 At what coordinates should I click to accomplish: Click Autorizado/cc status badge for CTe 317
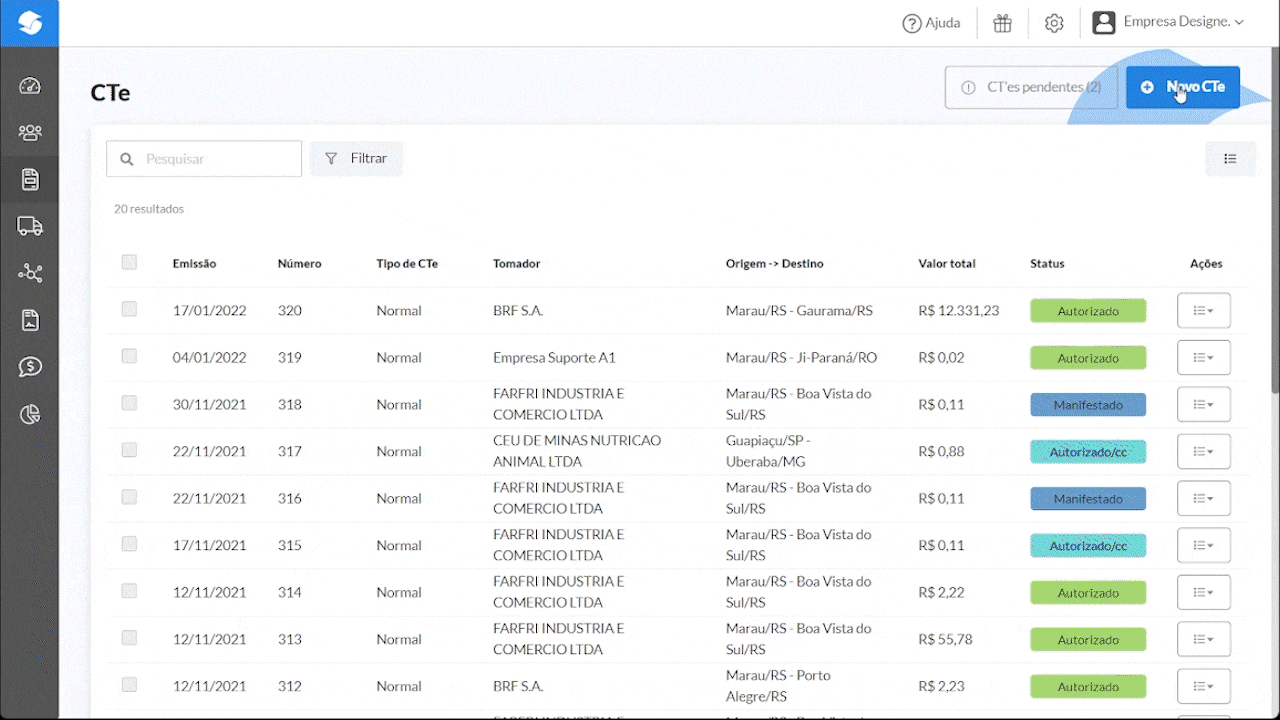click(x=1088, y=452)
